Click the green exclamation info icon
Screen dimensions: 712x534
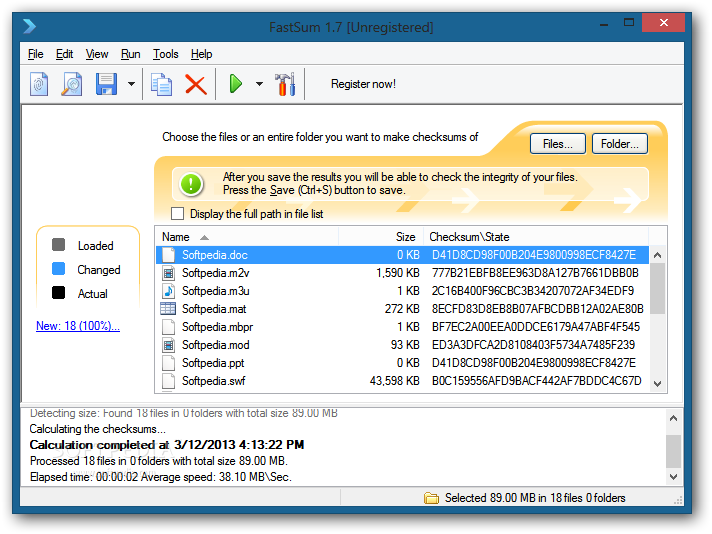(x=191, y=184)
